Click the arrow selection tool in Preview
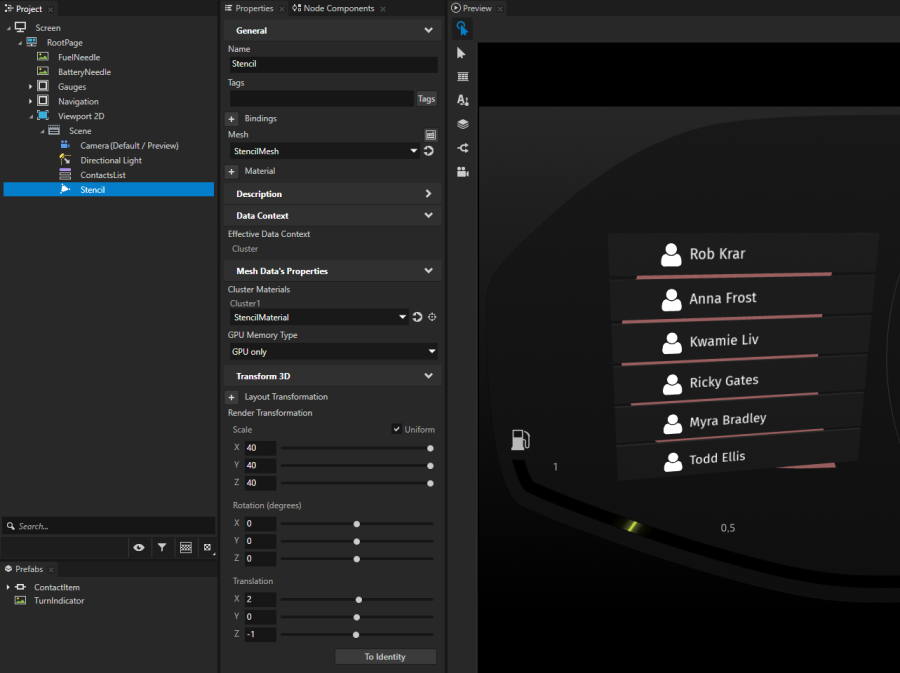The height and width of the screenshot is (673, 900). tap(462, 53)
